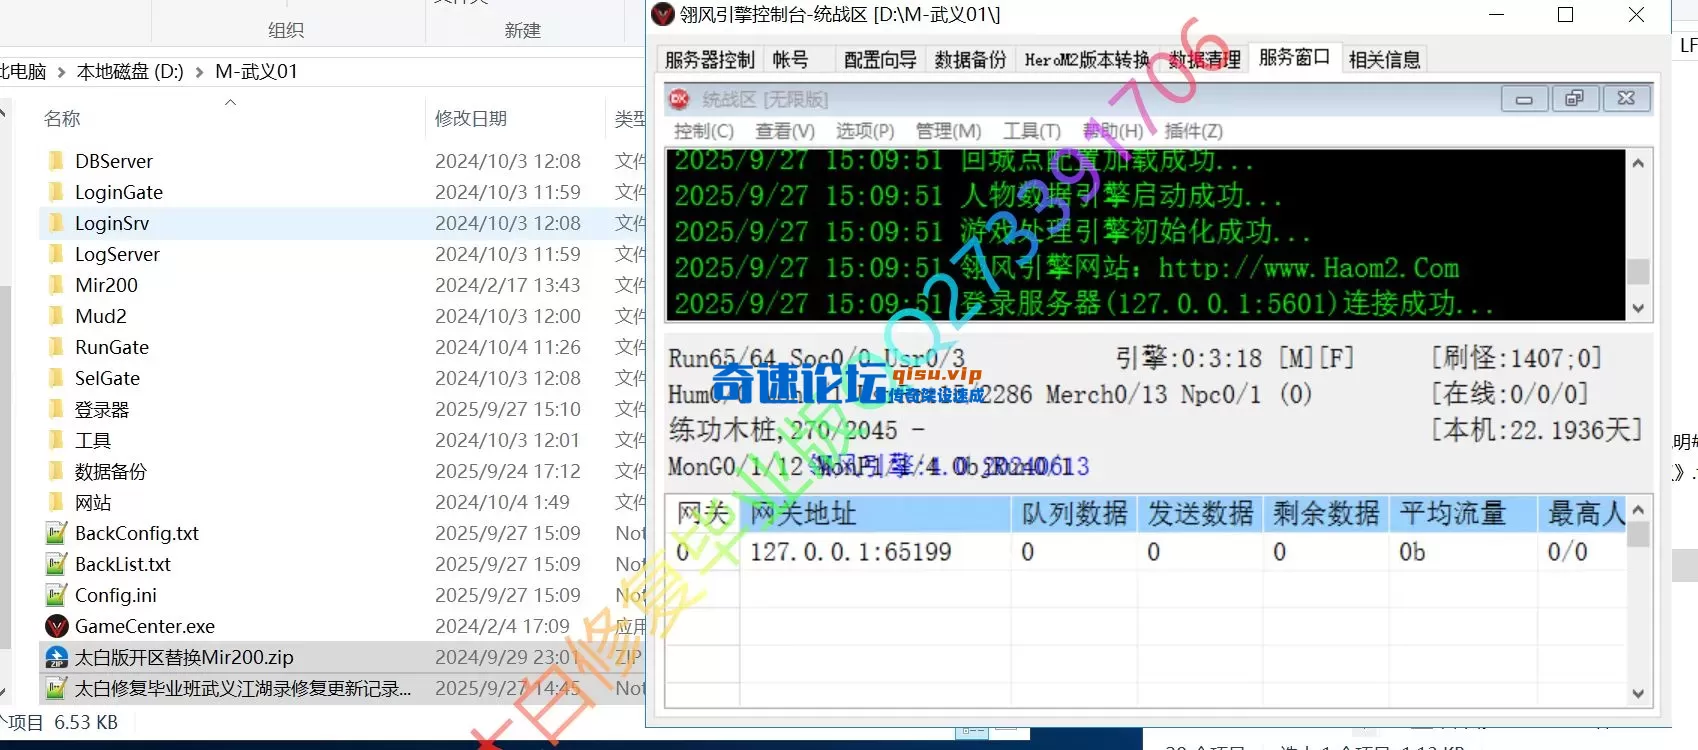Open the 控制(C) menu
Screen dimensions: 1698x750
tap(704, 131)
